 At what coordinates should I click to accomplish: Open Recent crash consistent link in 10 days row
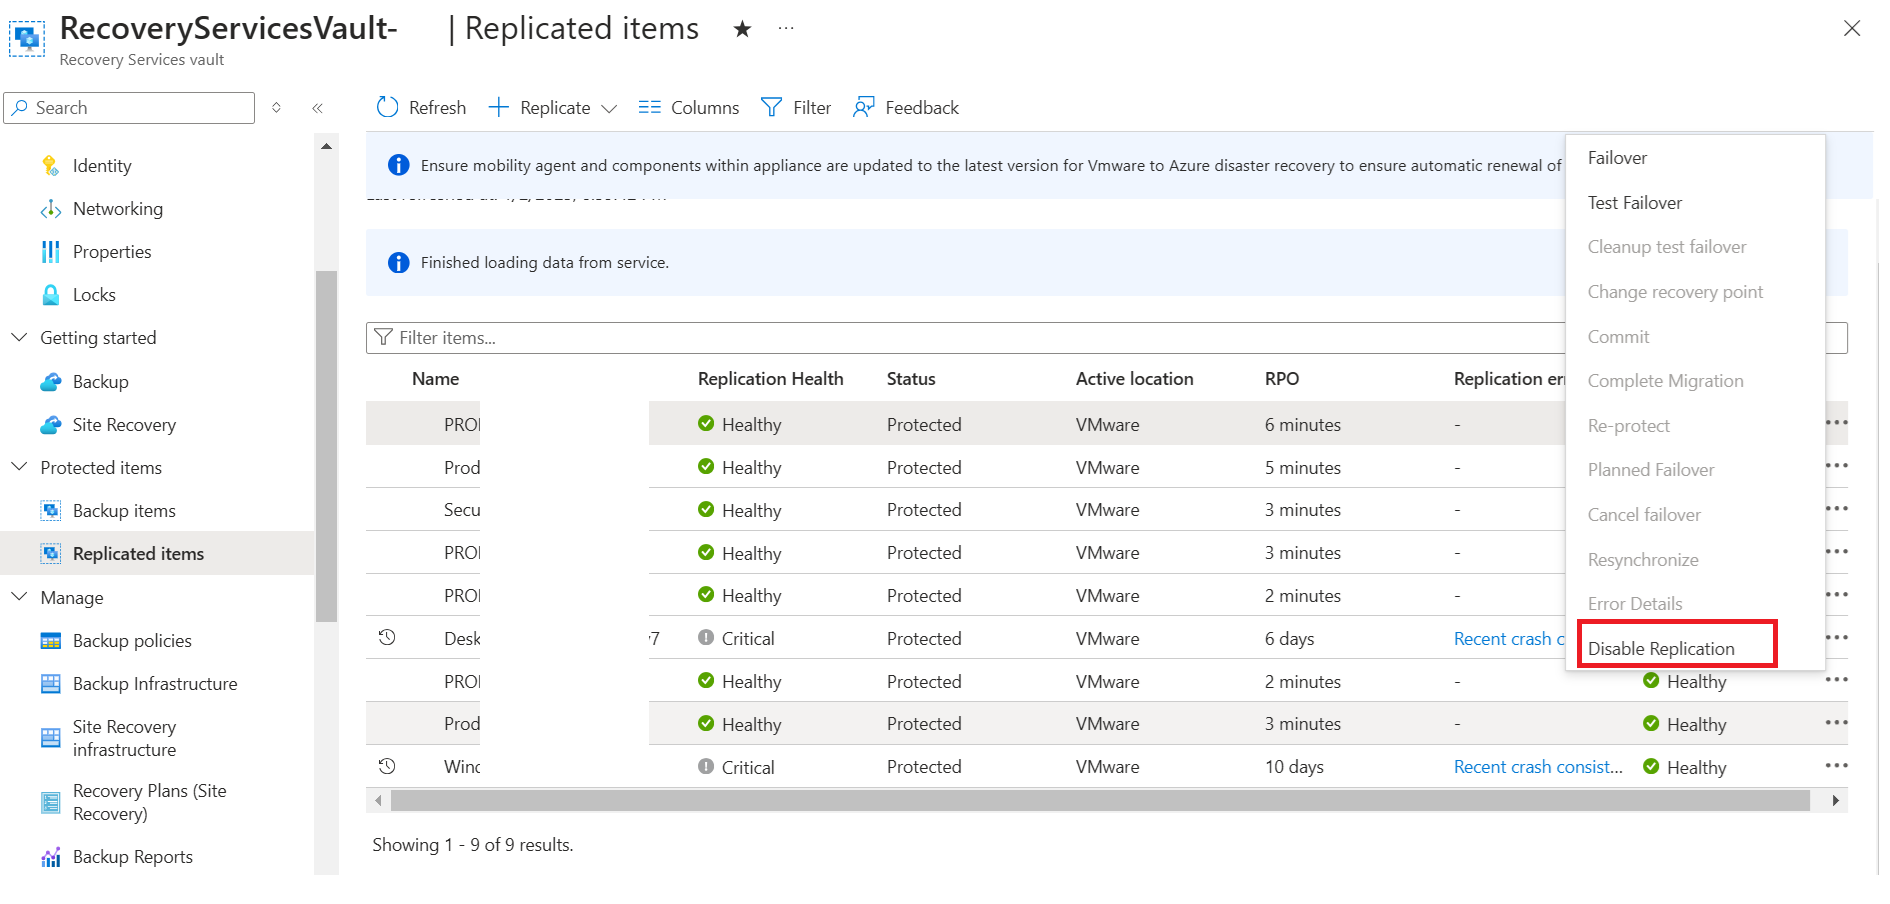pos(1538,767)
